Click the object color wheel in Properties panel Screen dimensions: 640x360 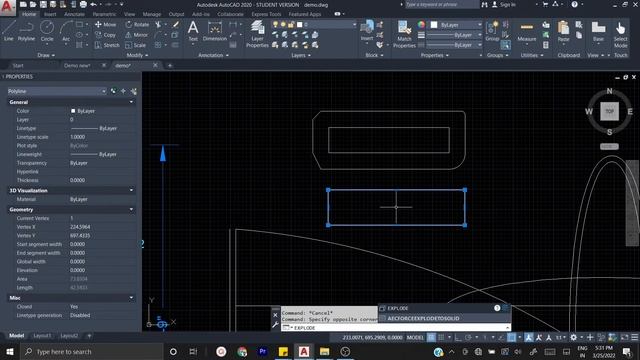pyautogui.click(x=421, y=25)
